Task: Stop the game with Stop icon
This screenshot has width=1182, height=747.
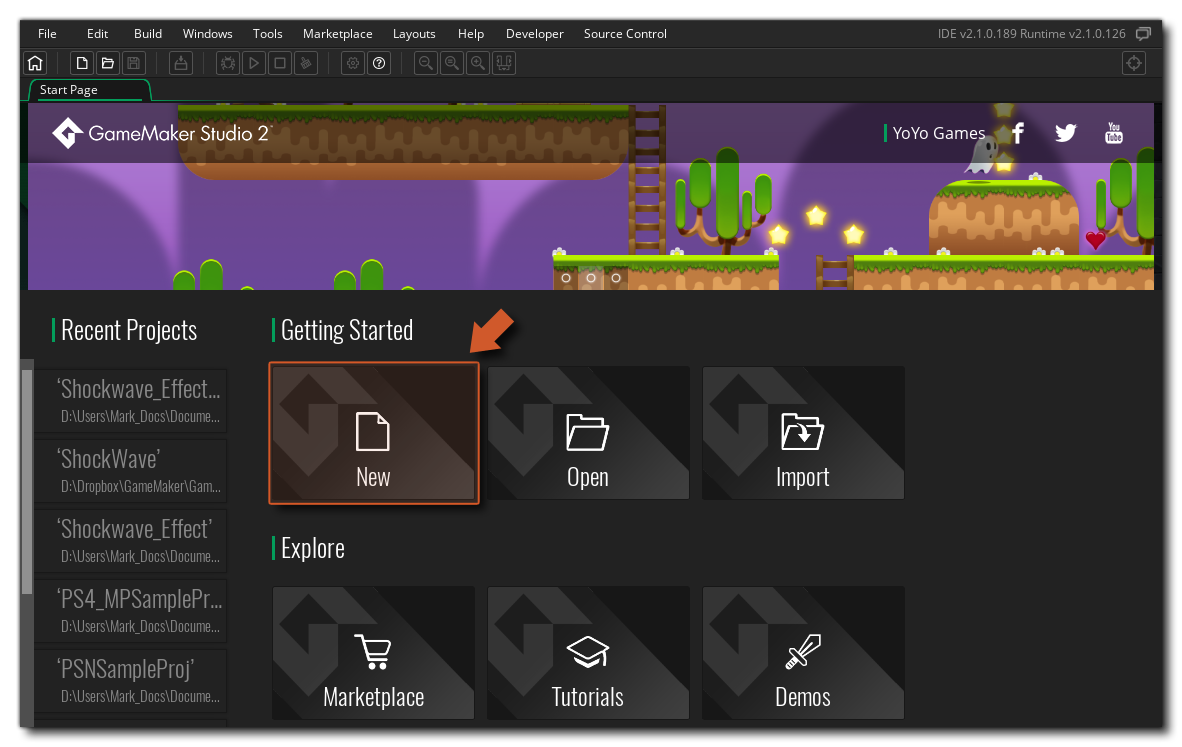Action: pos(280,63)
